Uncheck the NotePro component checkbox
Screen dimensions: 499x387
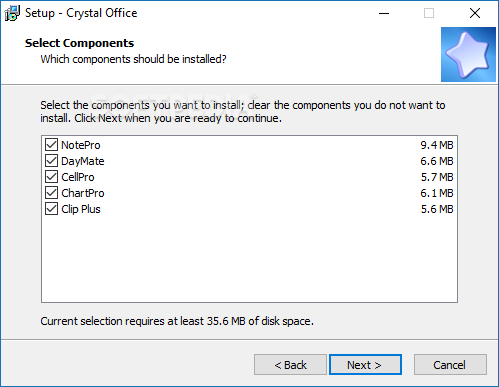tap(51, 145)
